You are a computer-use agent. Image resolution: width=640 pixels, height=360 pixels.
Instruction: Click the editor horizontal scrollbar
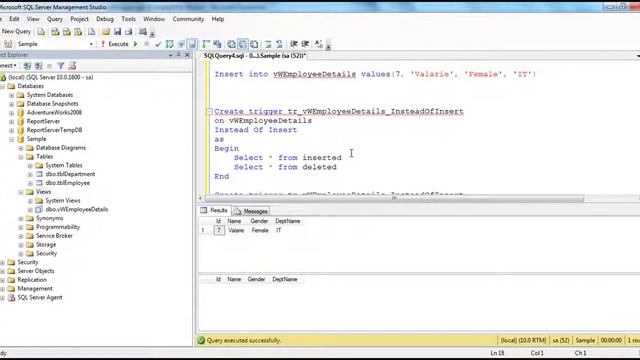[394, 198]
